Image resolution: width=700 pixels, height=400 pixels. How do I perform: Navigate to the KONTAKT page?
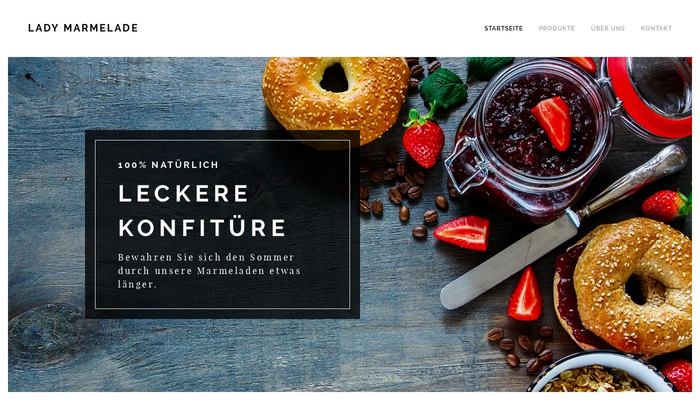coord(656,28)
